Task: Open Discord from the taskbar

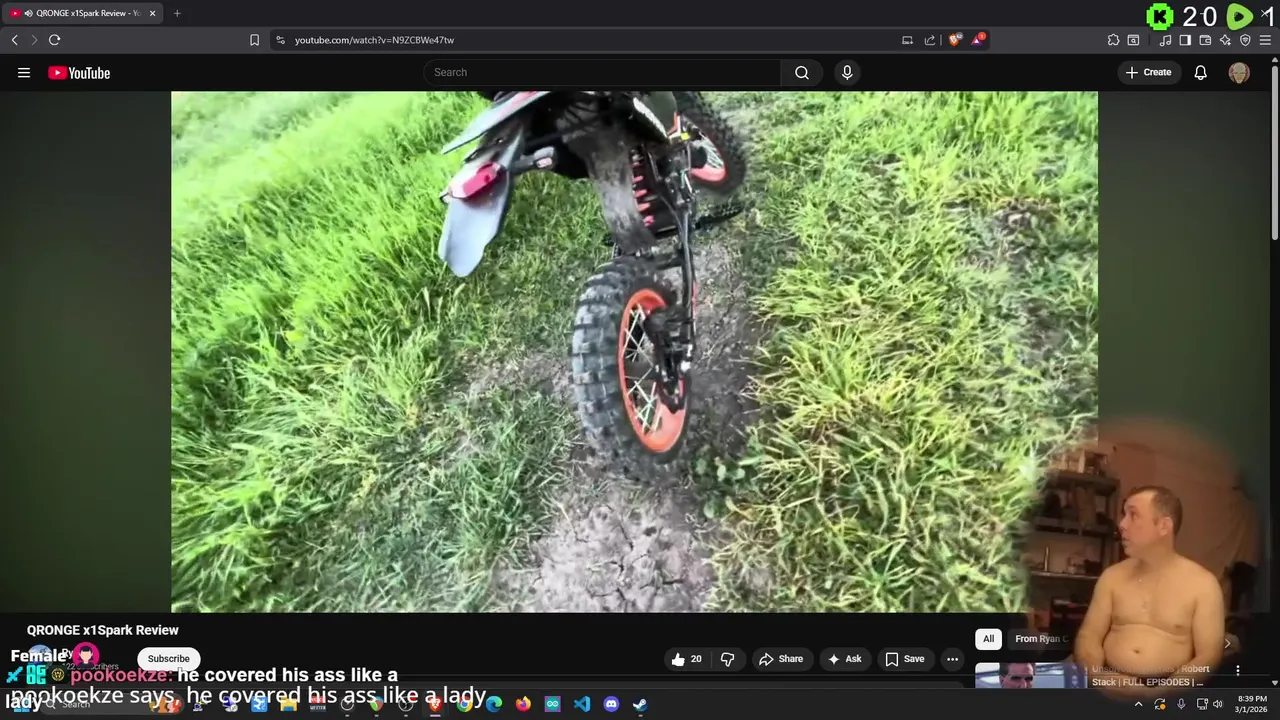Action: pos(611,704)
